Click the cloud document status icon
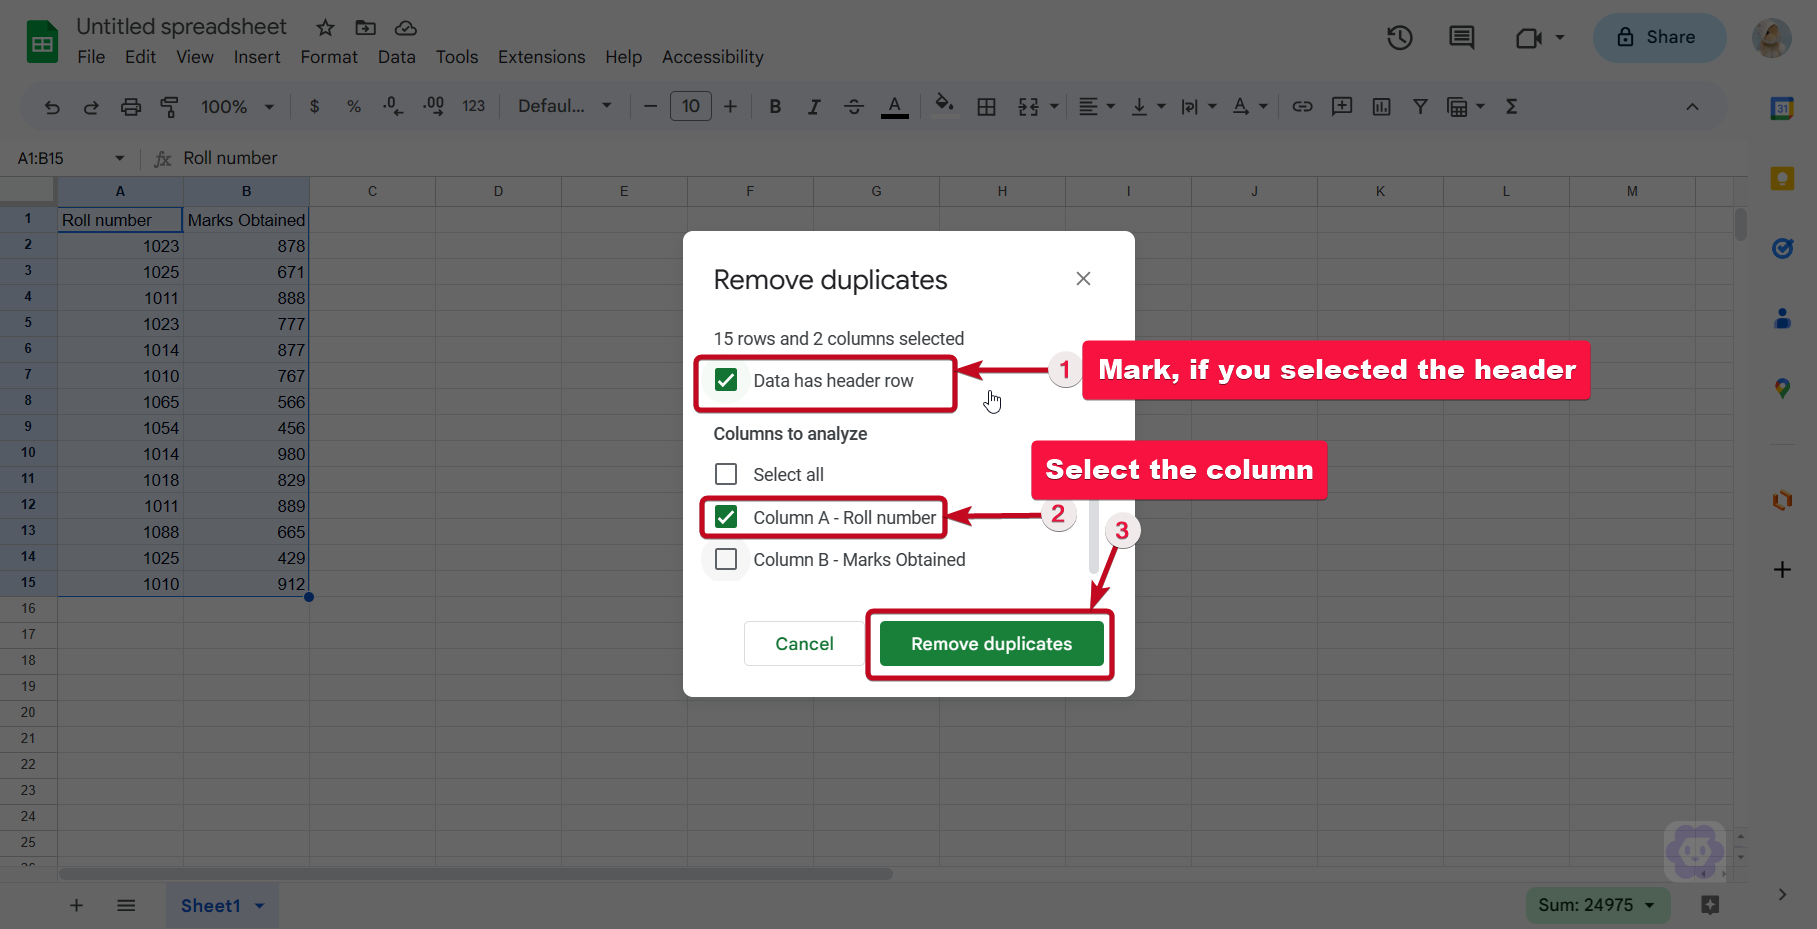 click(405, 28)
